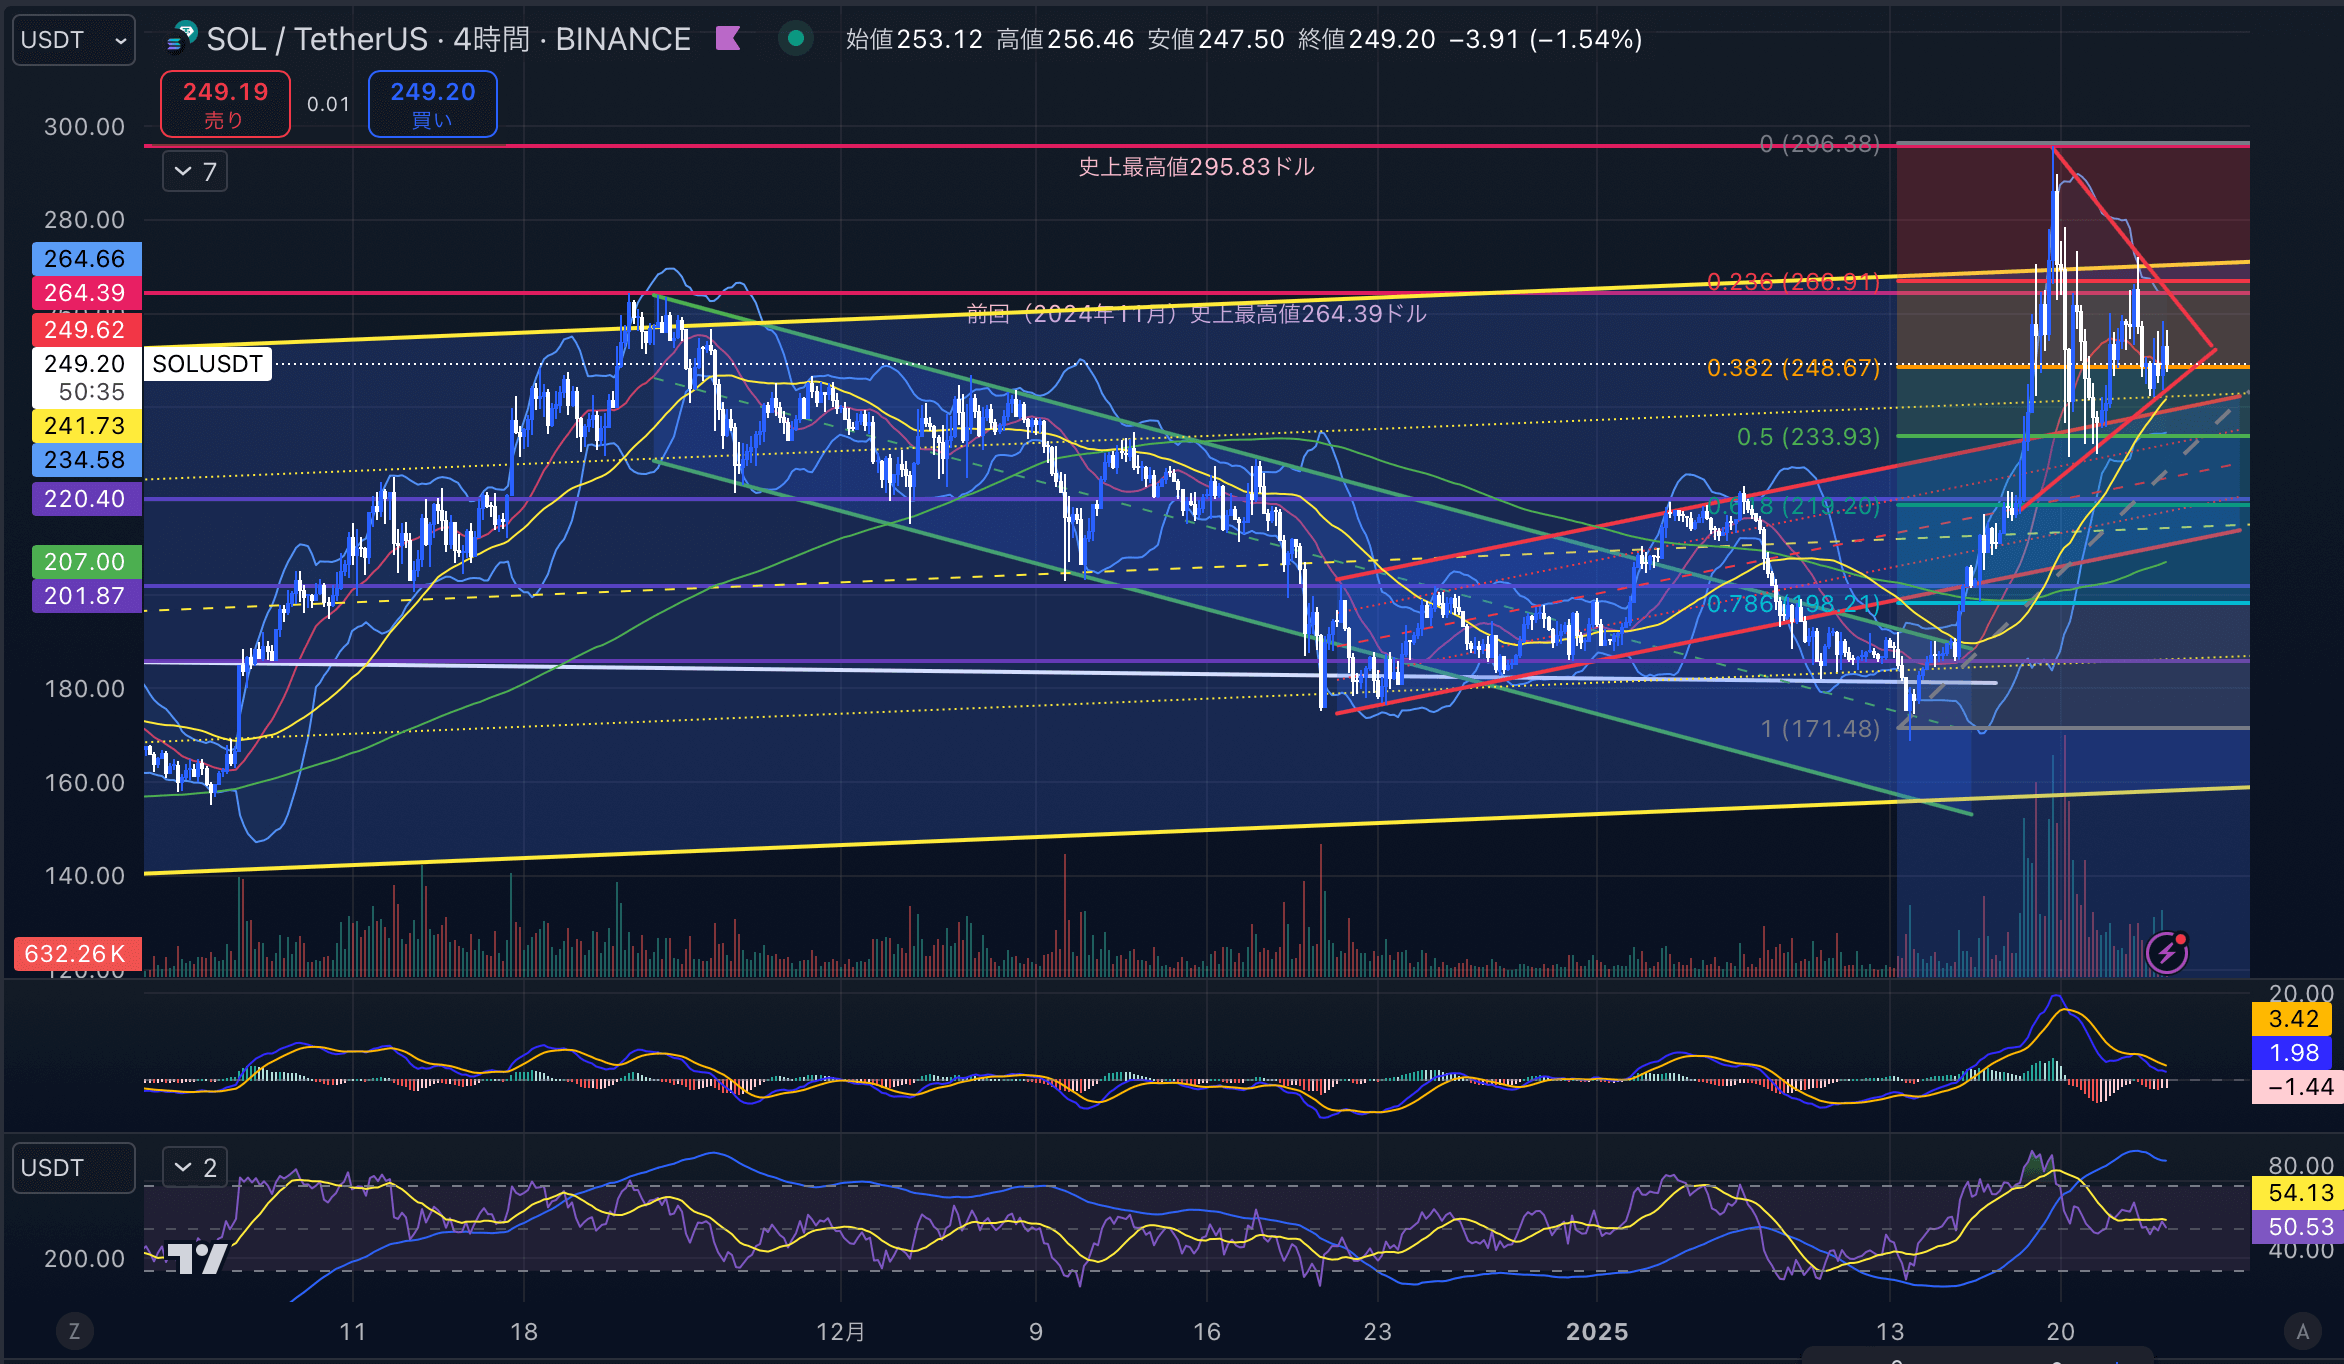Toggle the A auto-scale button
The width and height of the screenshot is (2344, 1364).
(2303, 1331)
